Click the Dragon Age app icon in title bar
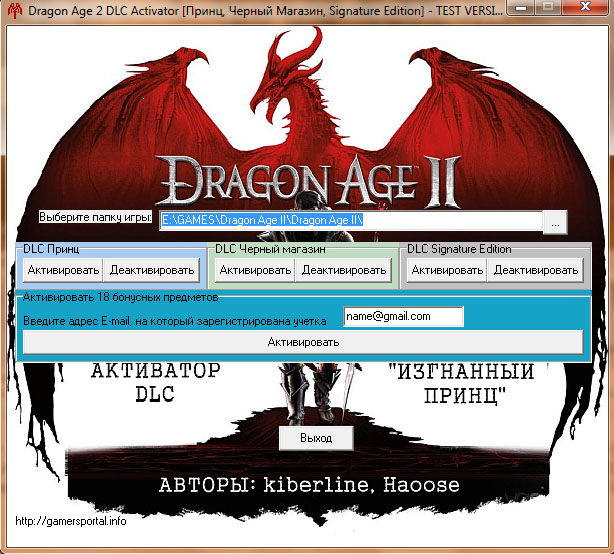This screenshot has height=554, width=614. click(15, 11)
